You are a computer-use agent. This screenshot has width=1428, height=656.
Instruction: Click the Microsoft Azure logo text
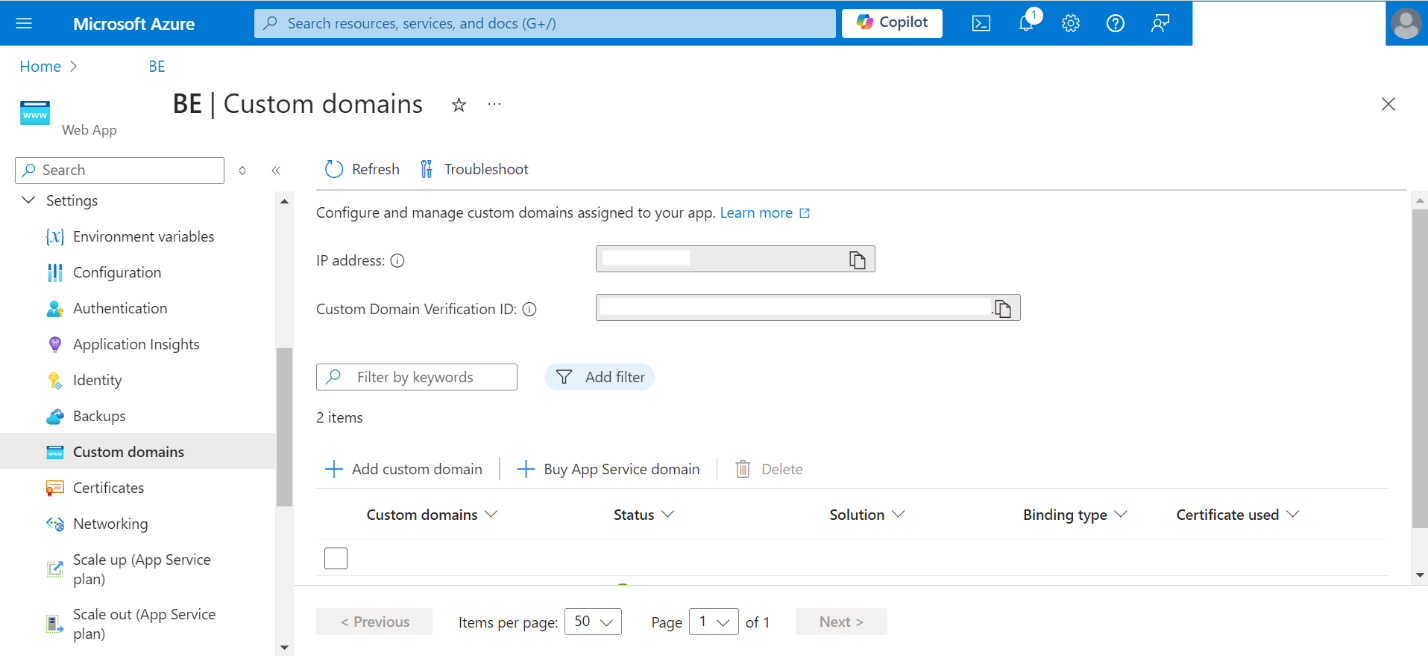coord(134,23)
